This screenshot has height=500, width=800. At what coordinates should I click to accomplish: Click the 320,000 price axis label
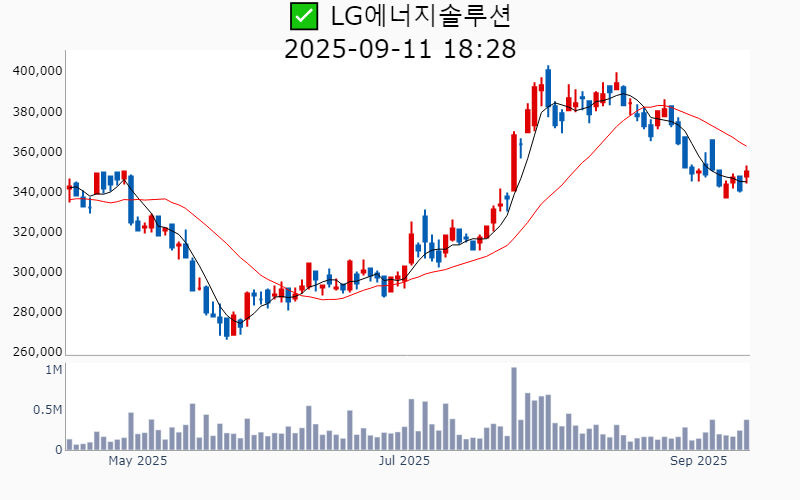tap(37, 232)
